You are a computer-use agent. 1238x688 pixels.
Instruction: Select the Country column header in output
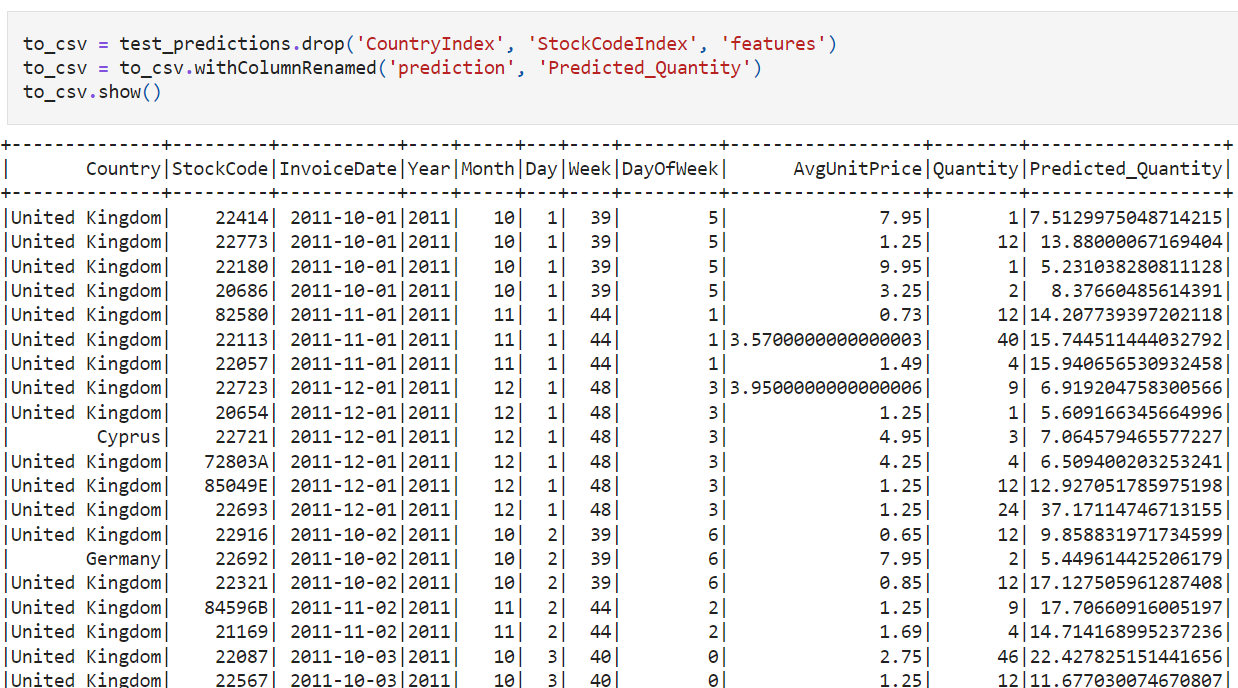click(x=123, y=169)
